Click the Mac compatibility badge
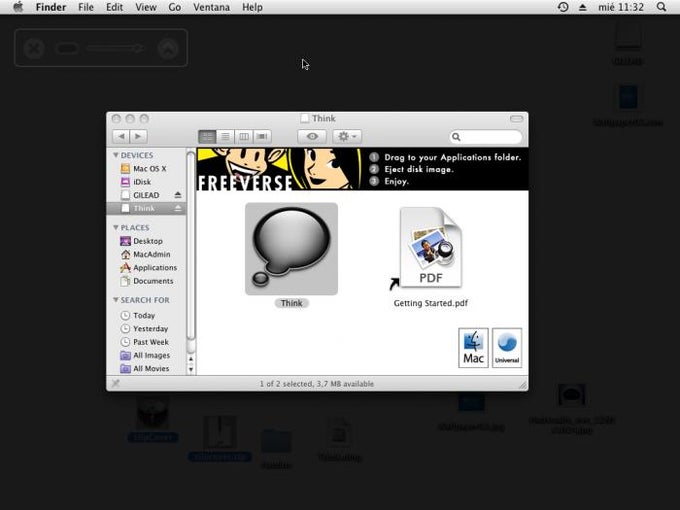The image size is (680, 510). (473, 348)
